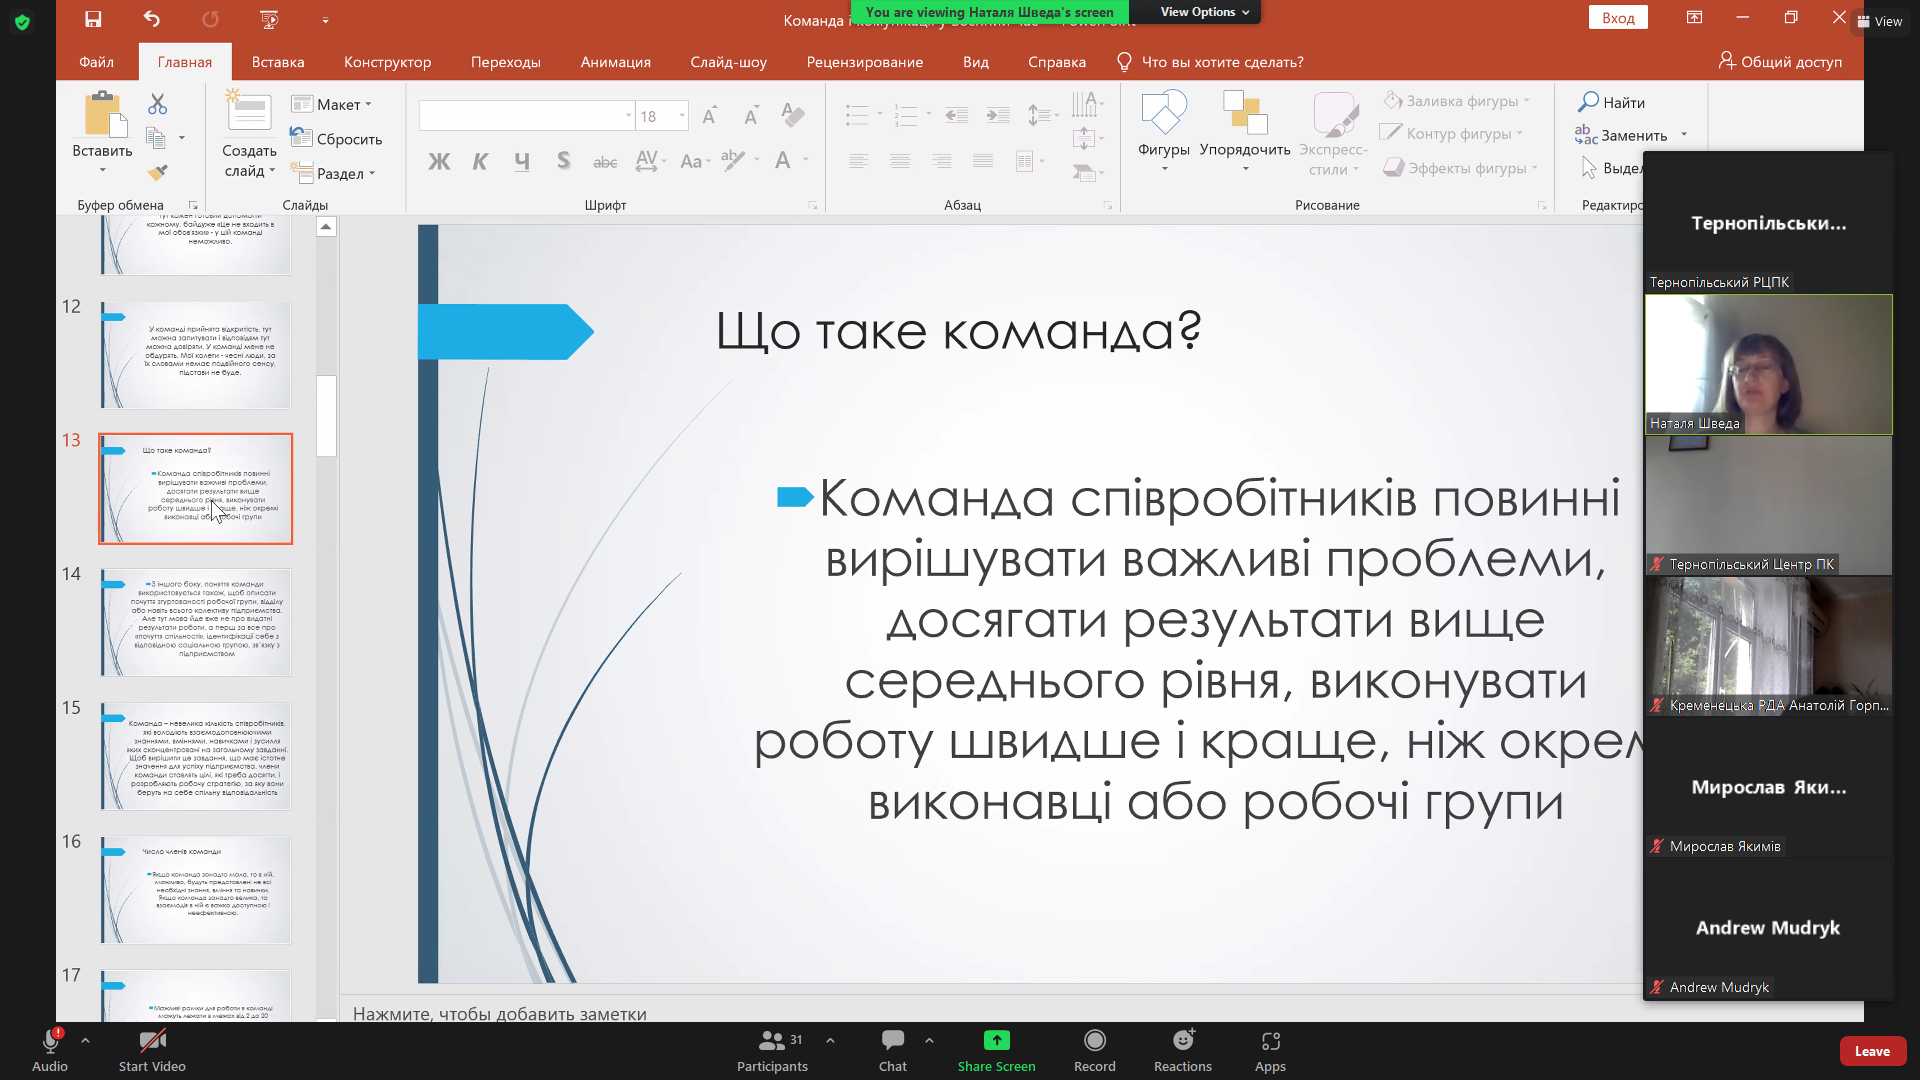
Task: Toggle Zoom Audio microphone
Action: tap(50, 1051)
